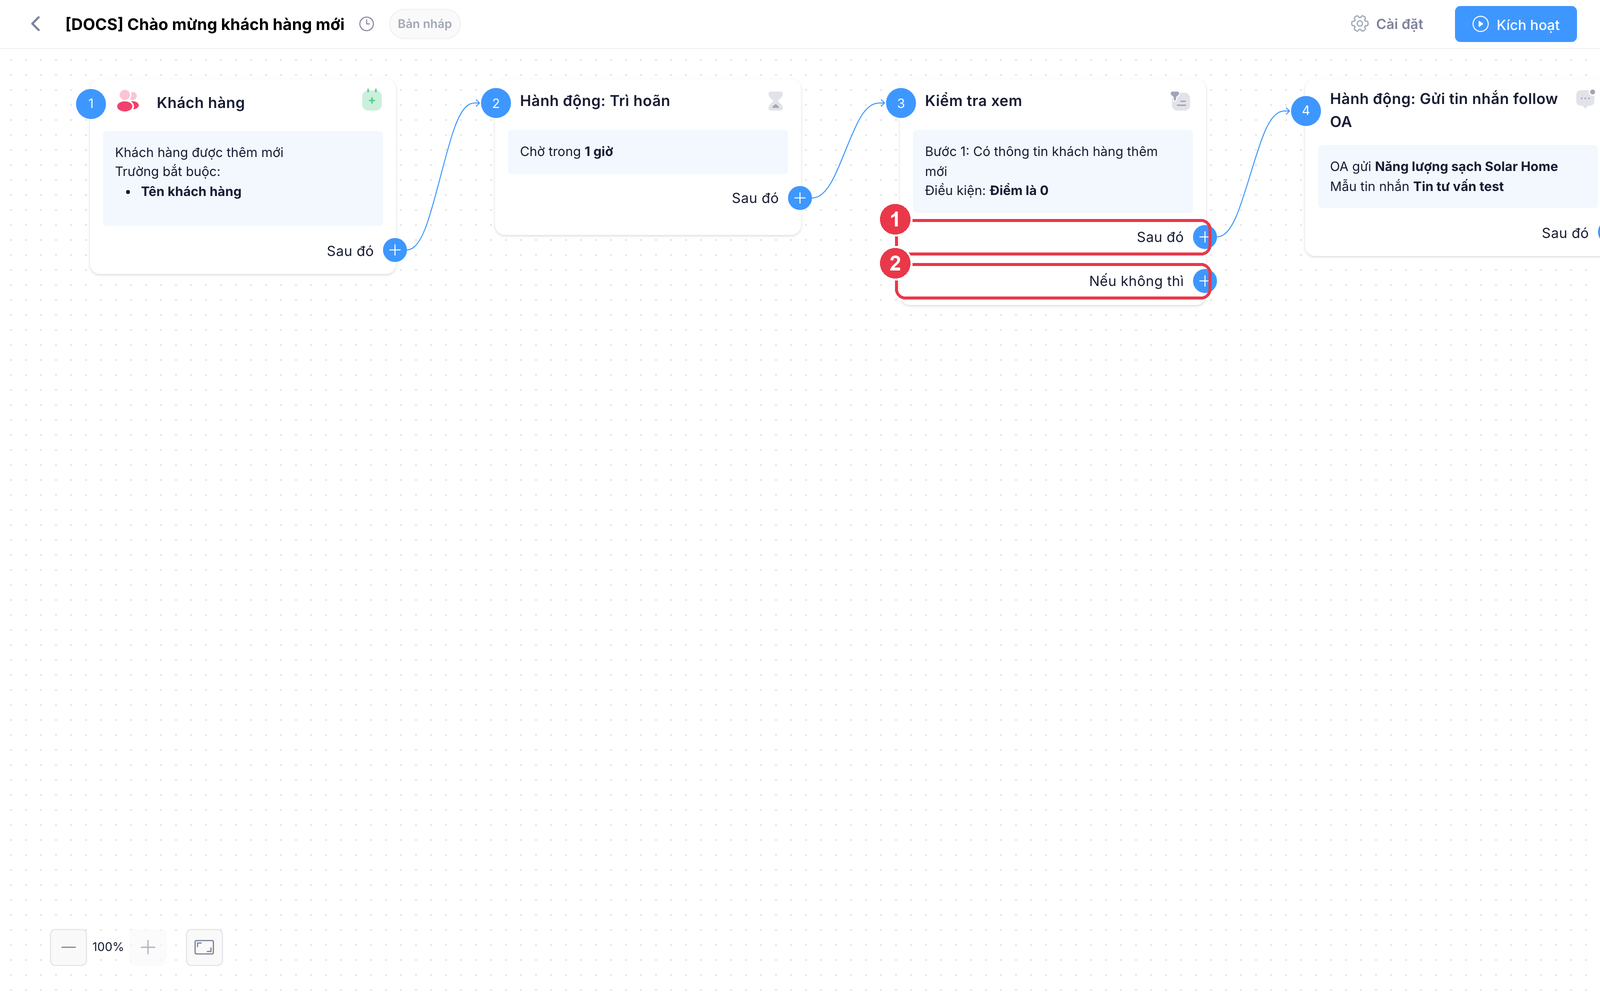Click OA gửi Năng lượng sạch Solar Home
Viewport: 1600px width, 1000px height.
point(1444,167)
